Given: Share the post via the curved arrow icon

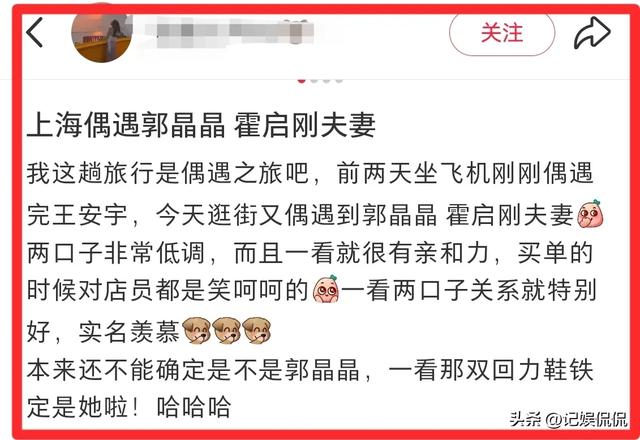Looking at the screenshot, I should tap(592, 33).
